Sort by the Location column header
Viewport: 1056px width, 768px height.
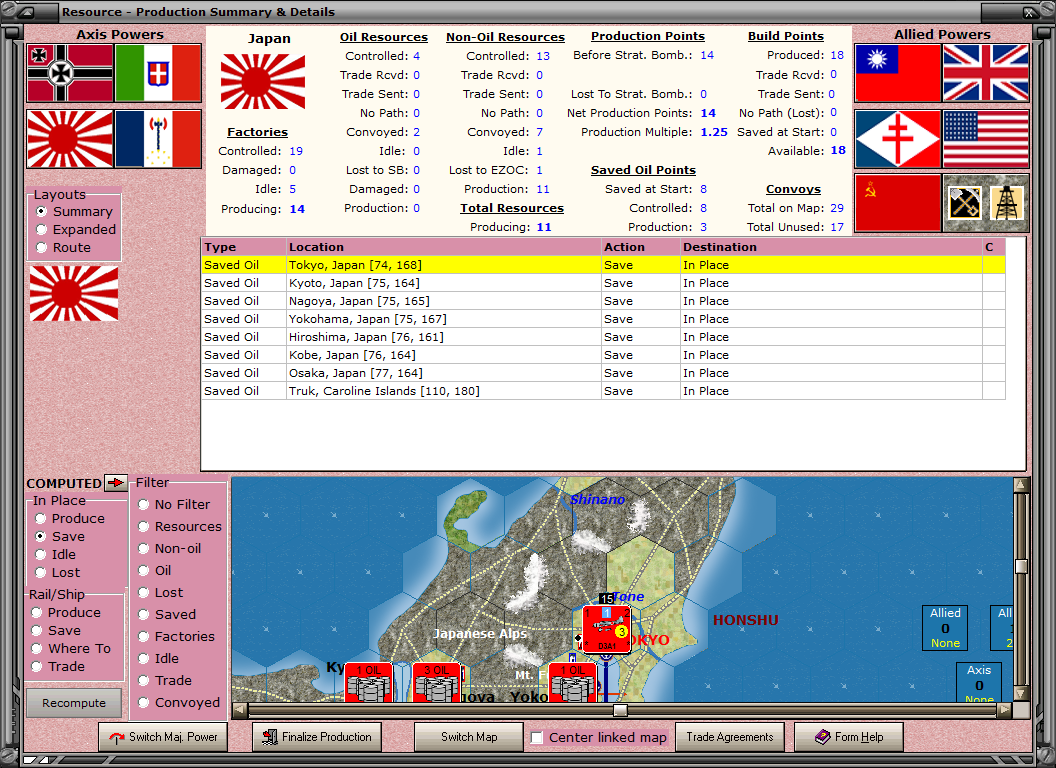[x=444, y=247]
